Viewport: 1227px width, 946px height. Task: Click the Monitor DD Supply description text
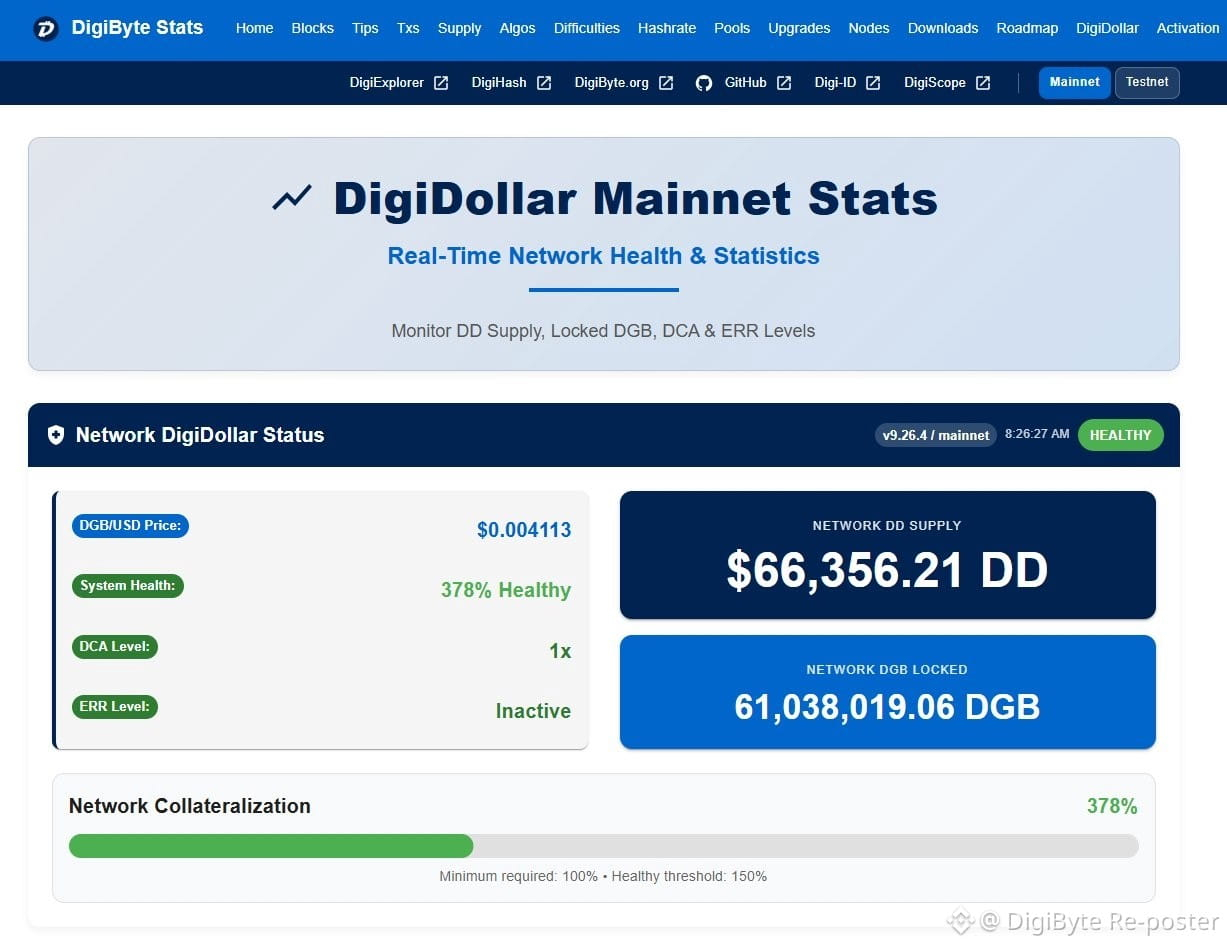pos(603,331)
